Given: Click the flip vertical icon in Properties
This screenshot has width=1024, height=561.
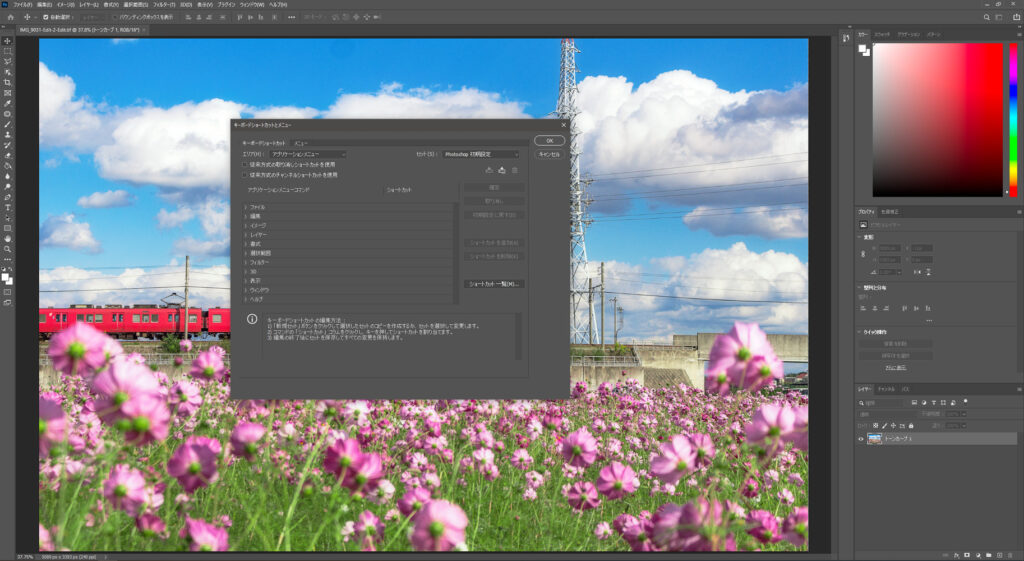Looking at the screenshot, I should (928, 272).
